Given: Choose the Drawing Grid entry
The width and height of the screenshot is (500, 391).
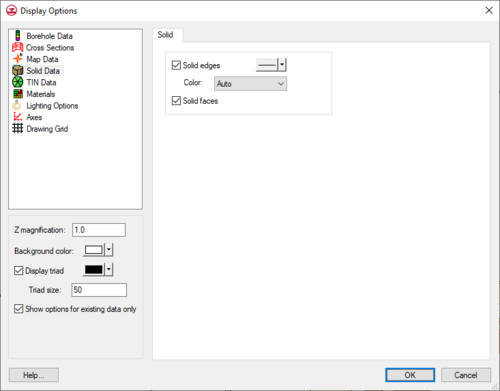Looking at the screenshot, I should [x=47, y=129].
